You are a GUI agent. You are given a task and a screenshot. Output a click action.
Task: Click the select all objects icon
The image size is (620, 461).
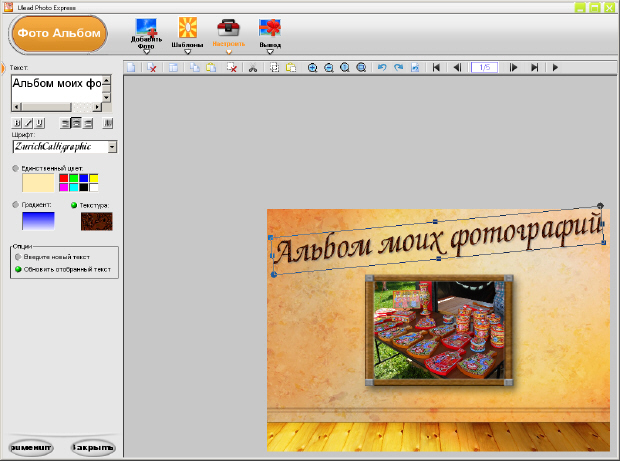[x=274, y=68]
